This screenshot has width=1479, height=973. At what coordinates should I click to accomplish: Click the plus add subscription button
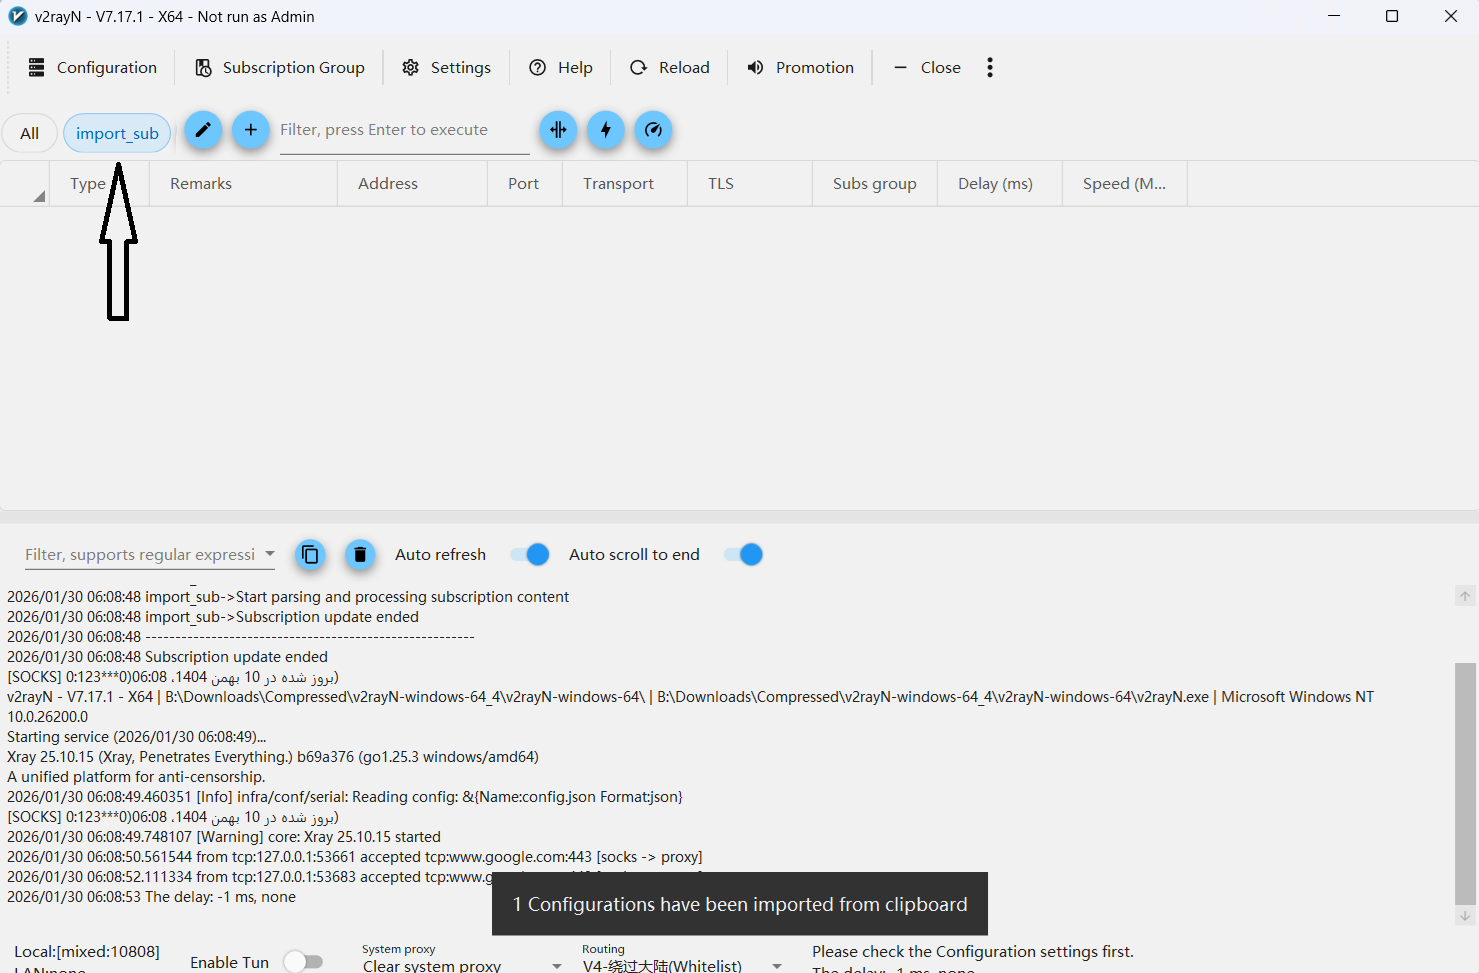tap(251, 130)
